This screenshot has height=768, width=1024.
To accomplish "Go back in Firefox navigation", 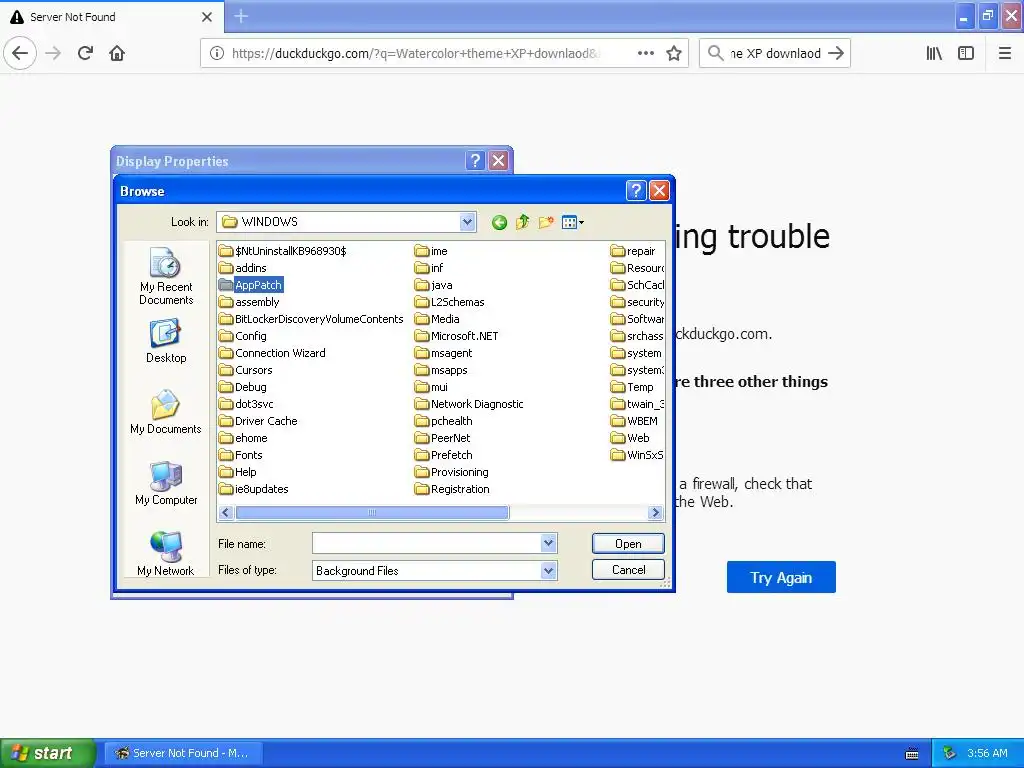I will click(x=20, y=54).
